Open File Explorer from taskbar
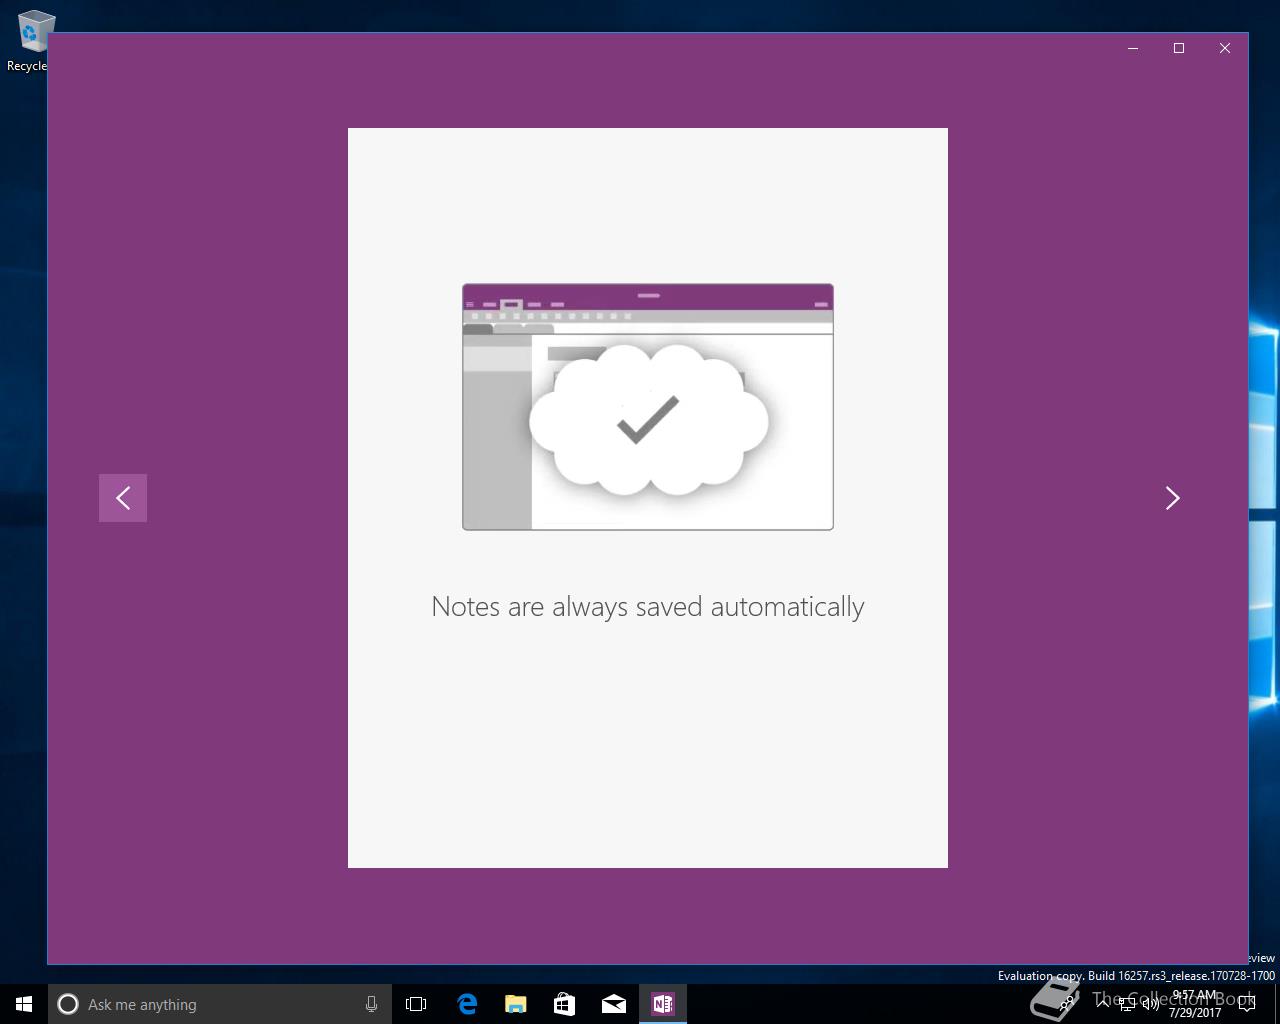Screen dimensions: 1280x1024 (516, 1004)
